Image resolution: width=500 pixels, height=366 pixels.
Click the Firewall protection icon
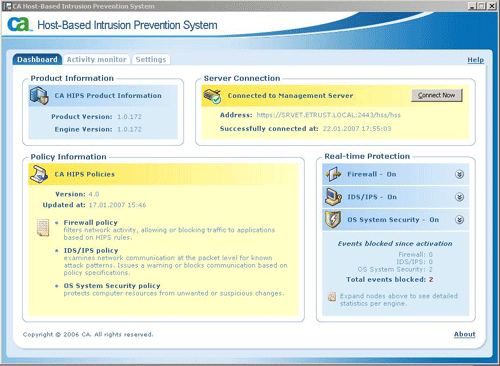tap(333, 174)
